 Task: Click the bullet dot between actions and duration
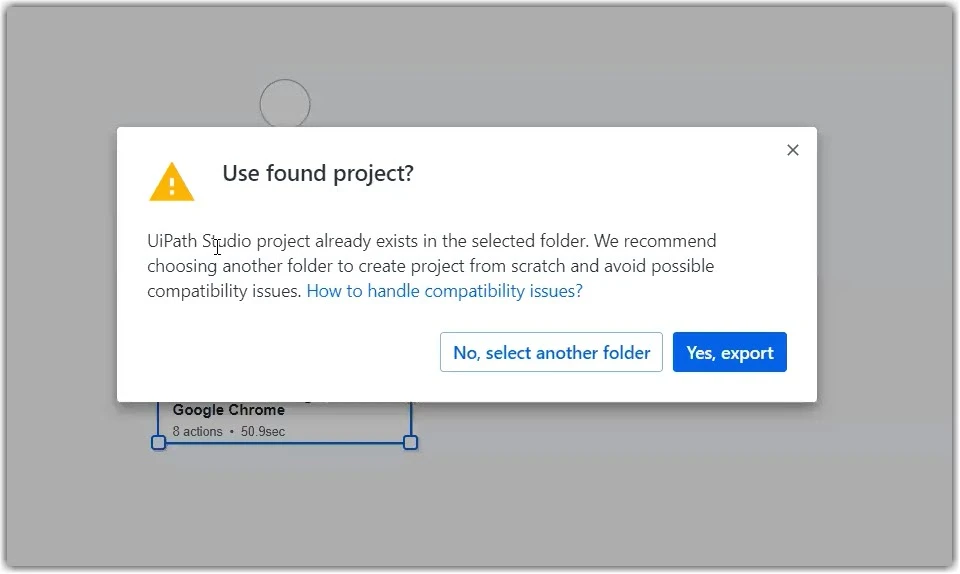pos(231,431)
